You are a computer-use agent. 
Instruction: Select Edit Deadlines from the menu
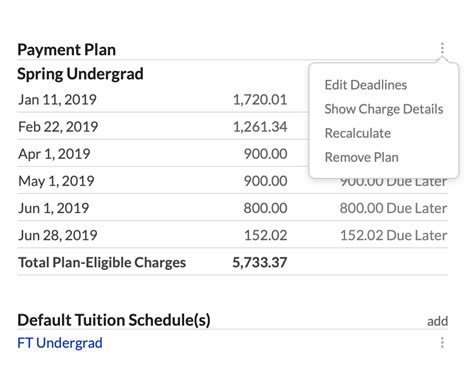[x=366, y=85]
